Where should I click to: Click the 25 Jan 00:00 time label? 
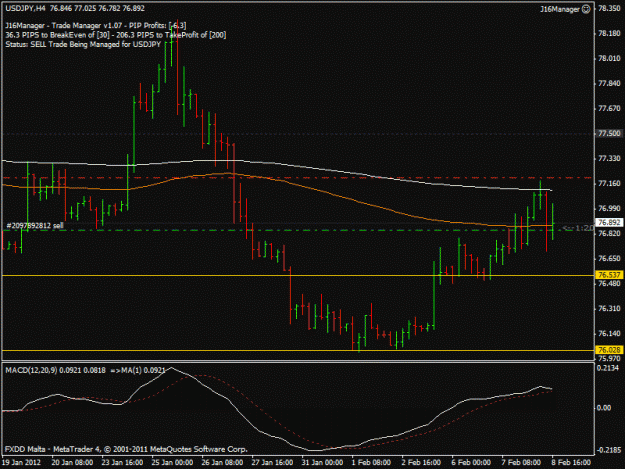(x=172, y=462)
